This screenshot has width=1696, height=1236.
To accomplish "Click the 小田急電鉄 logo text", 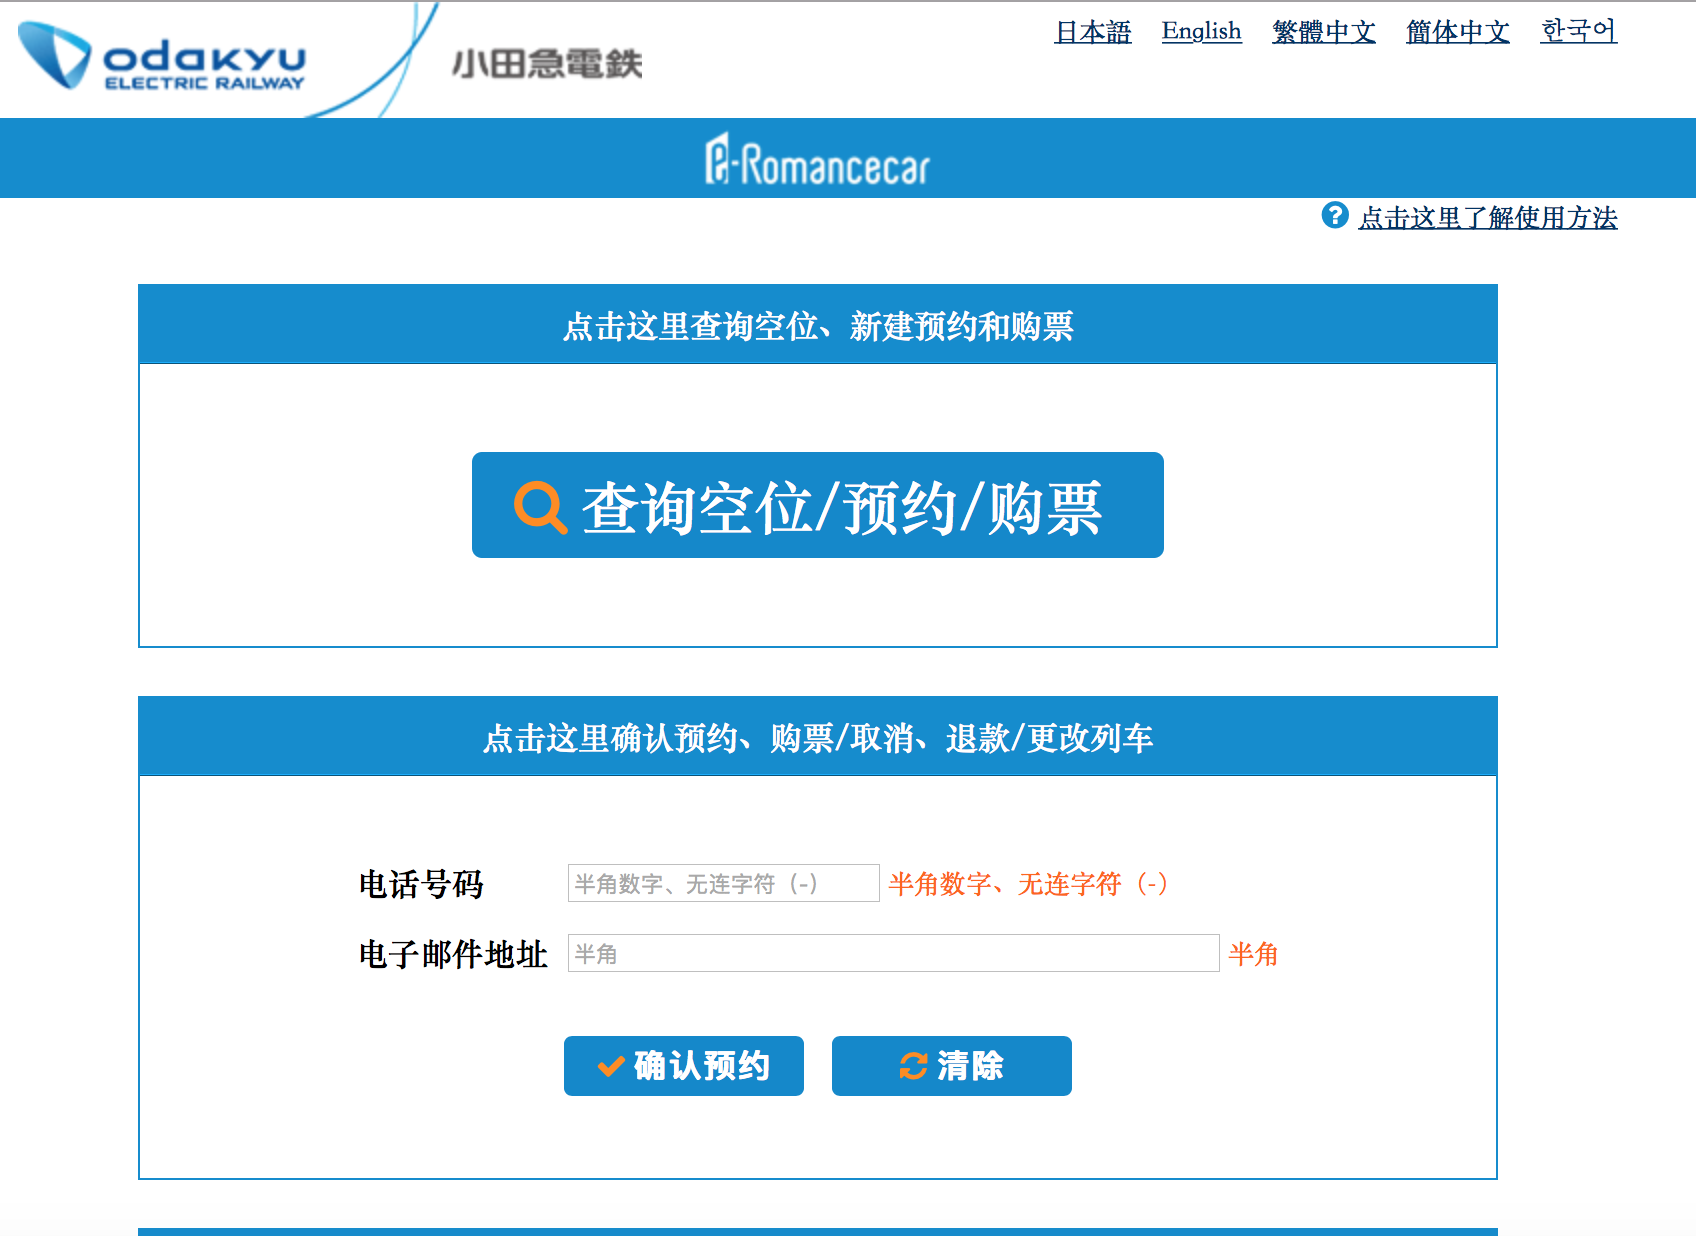I will click(547, 64).
